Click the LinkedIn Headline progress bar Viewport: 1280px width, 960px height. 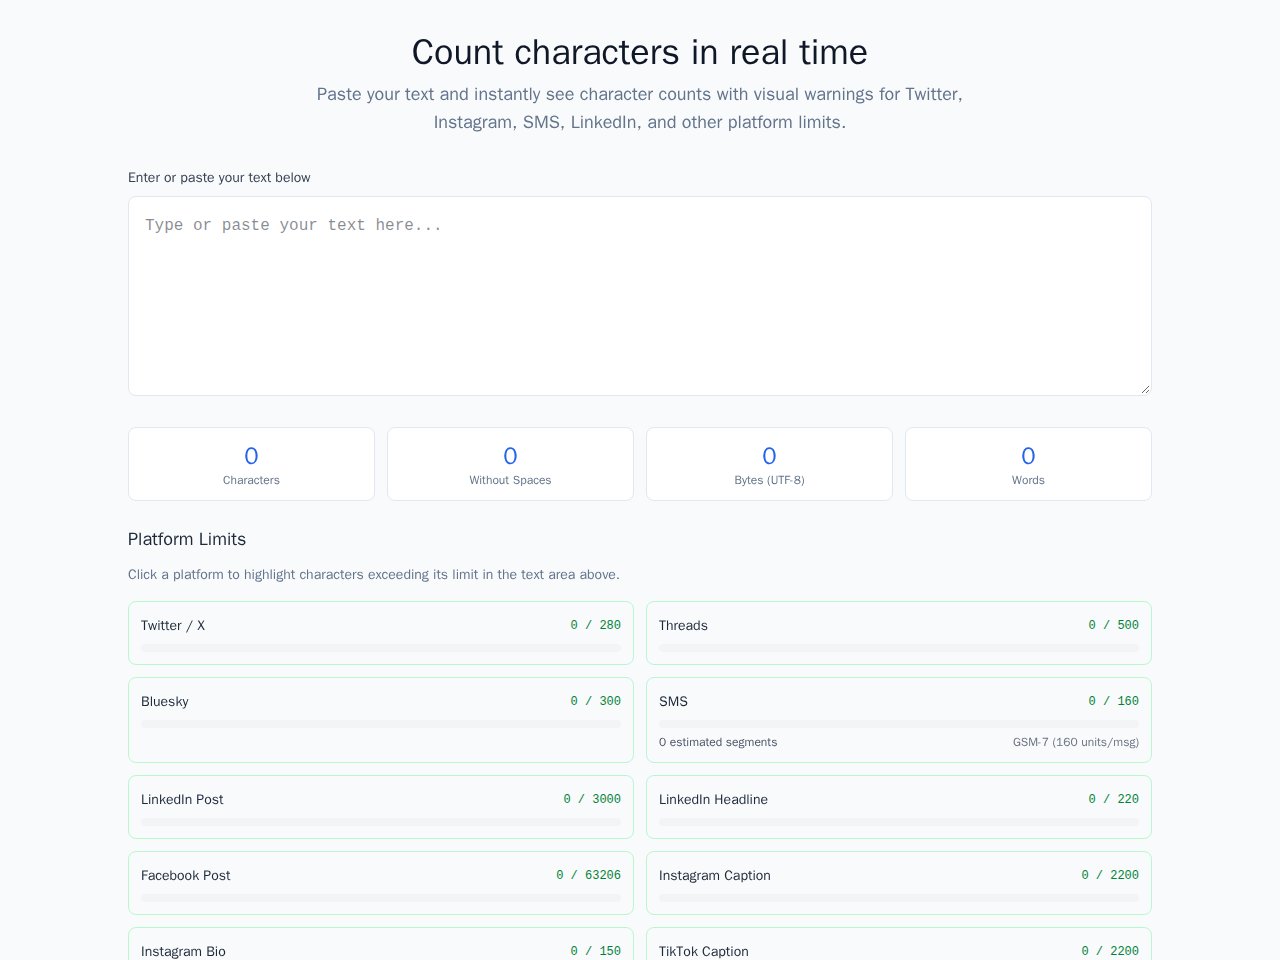tap(899, 822)
